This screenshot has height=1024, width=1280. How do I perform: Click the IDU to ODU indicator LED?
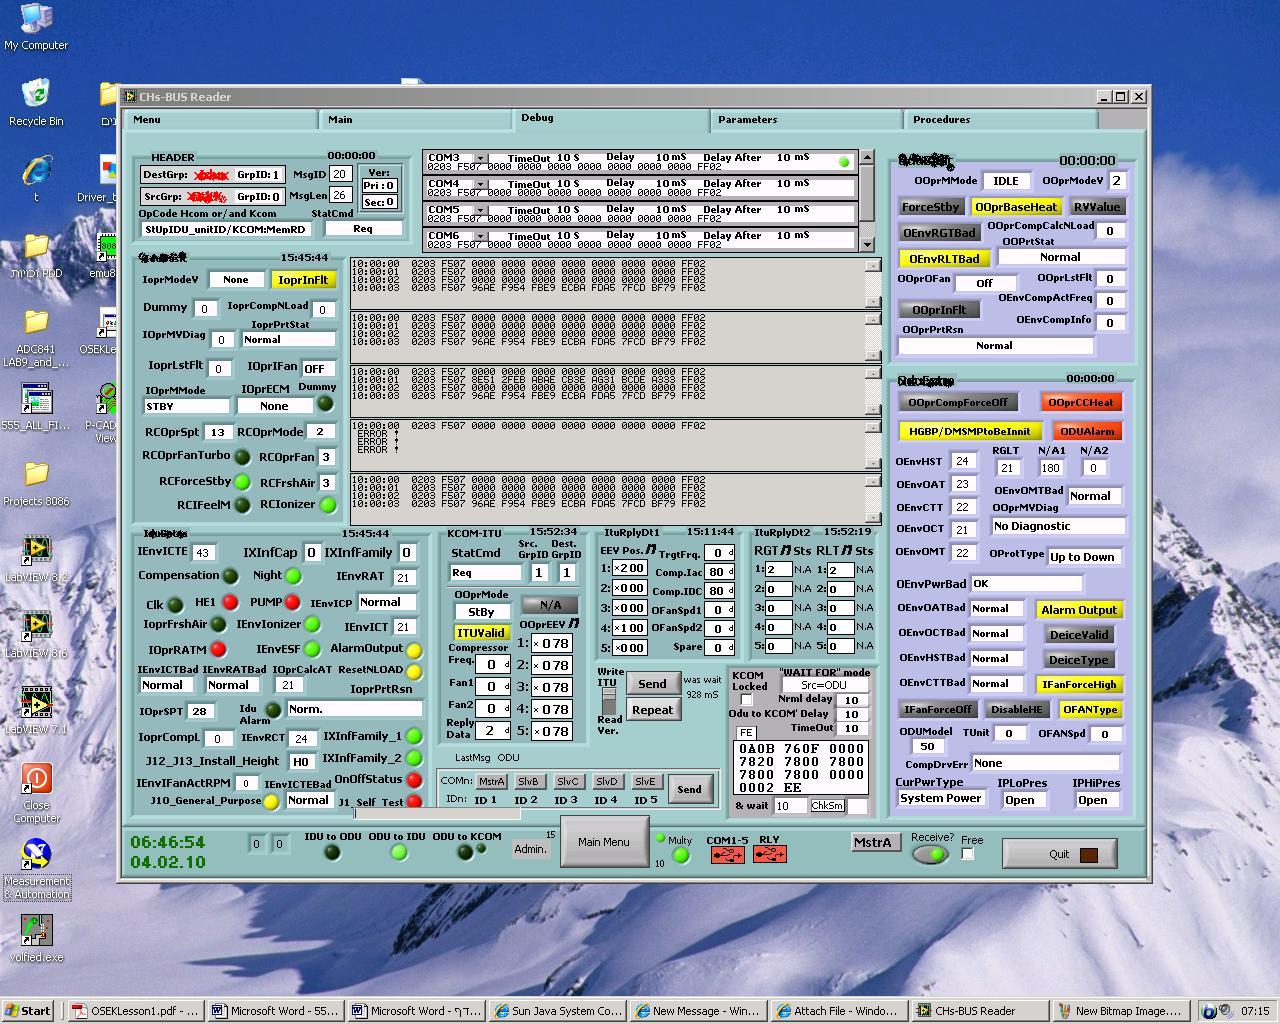tap(332, 853)
